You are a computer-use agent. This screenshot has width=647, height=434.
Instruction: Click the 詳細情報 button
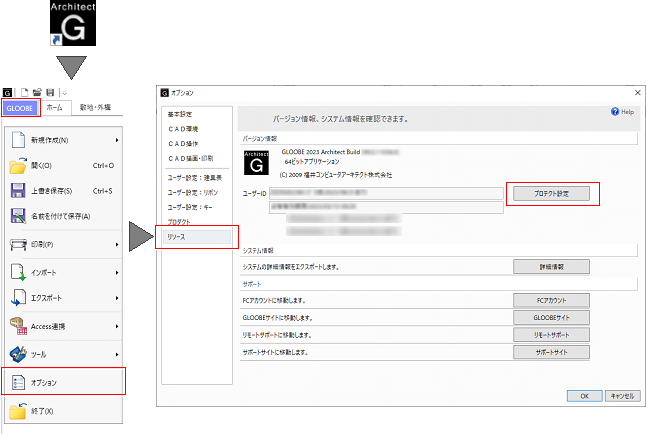[551, 267]
